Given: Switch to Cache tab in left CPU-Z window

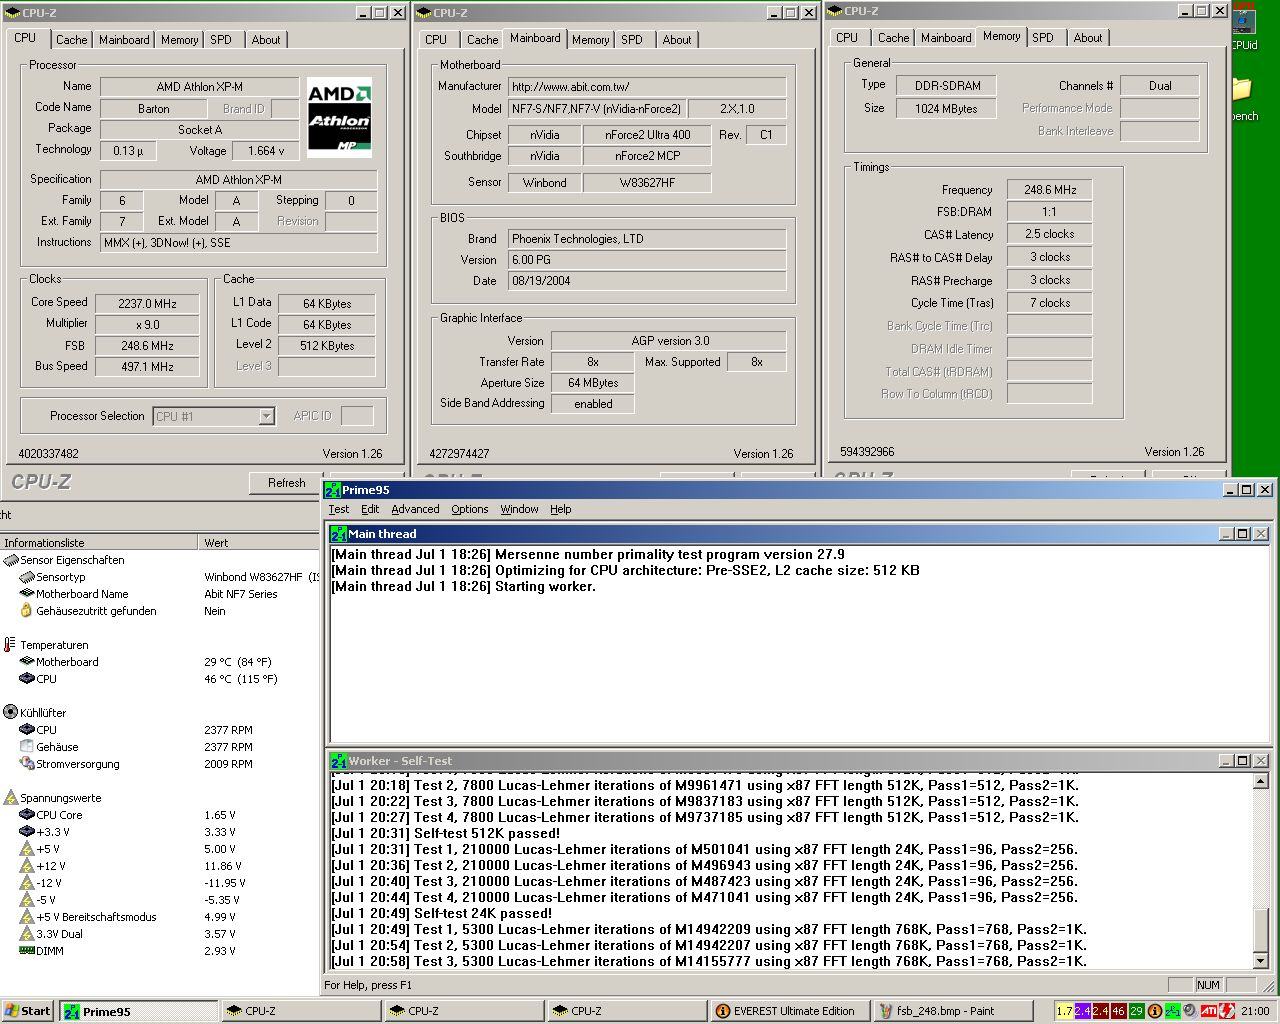Looking at the screenshot, I should tap(71, 40).
